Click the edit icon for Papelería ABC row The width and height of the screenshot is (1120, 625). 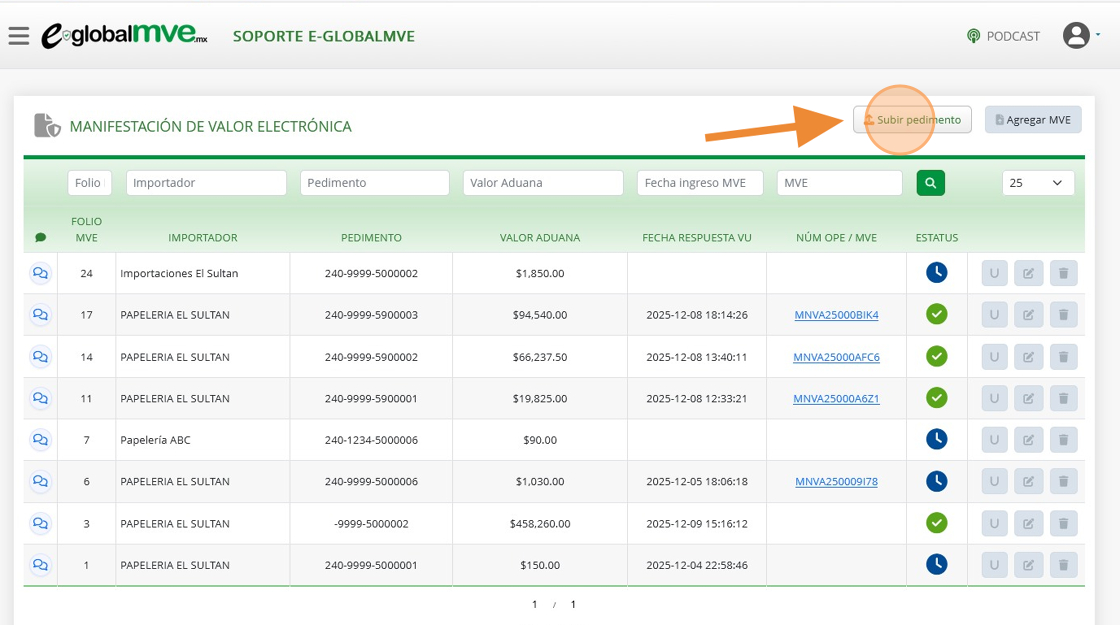(1029, 440)
